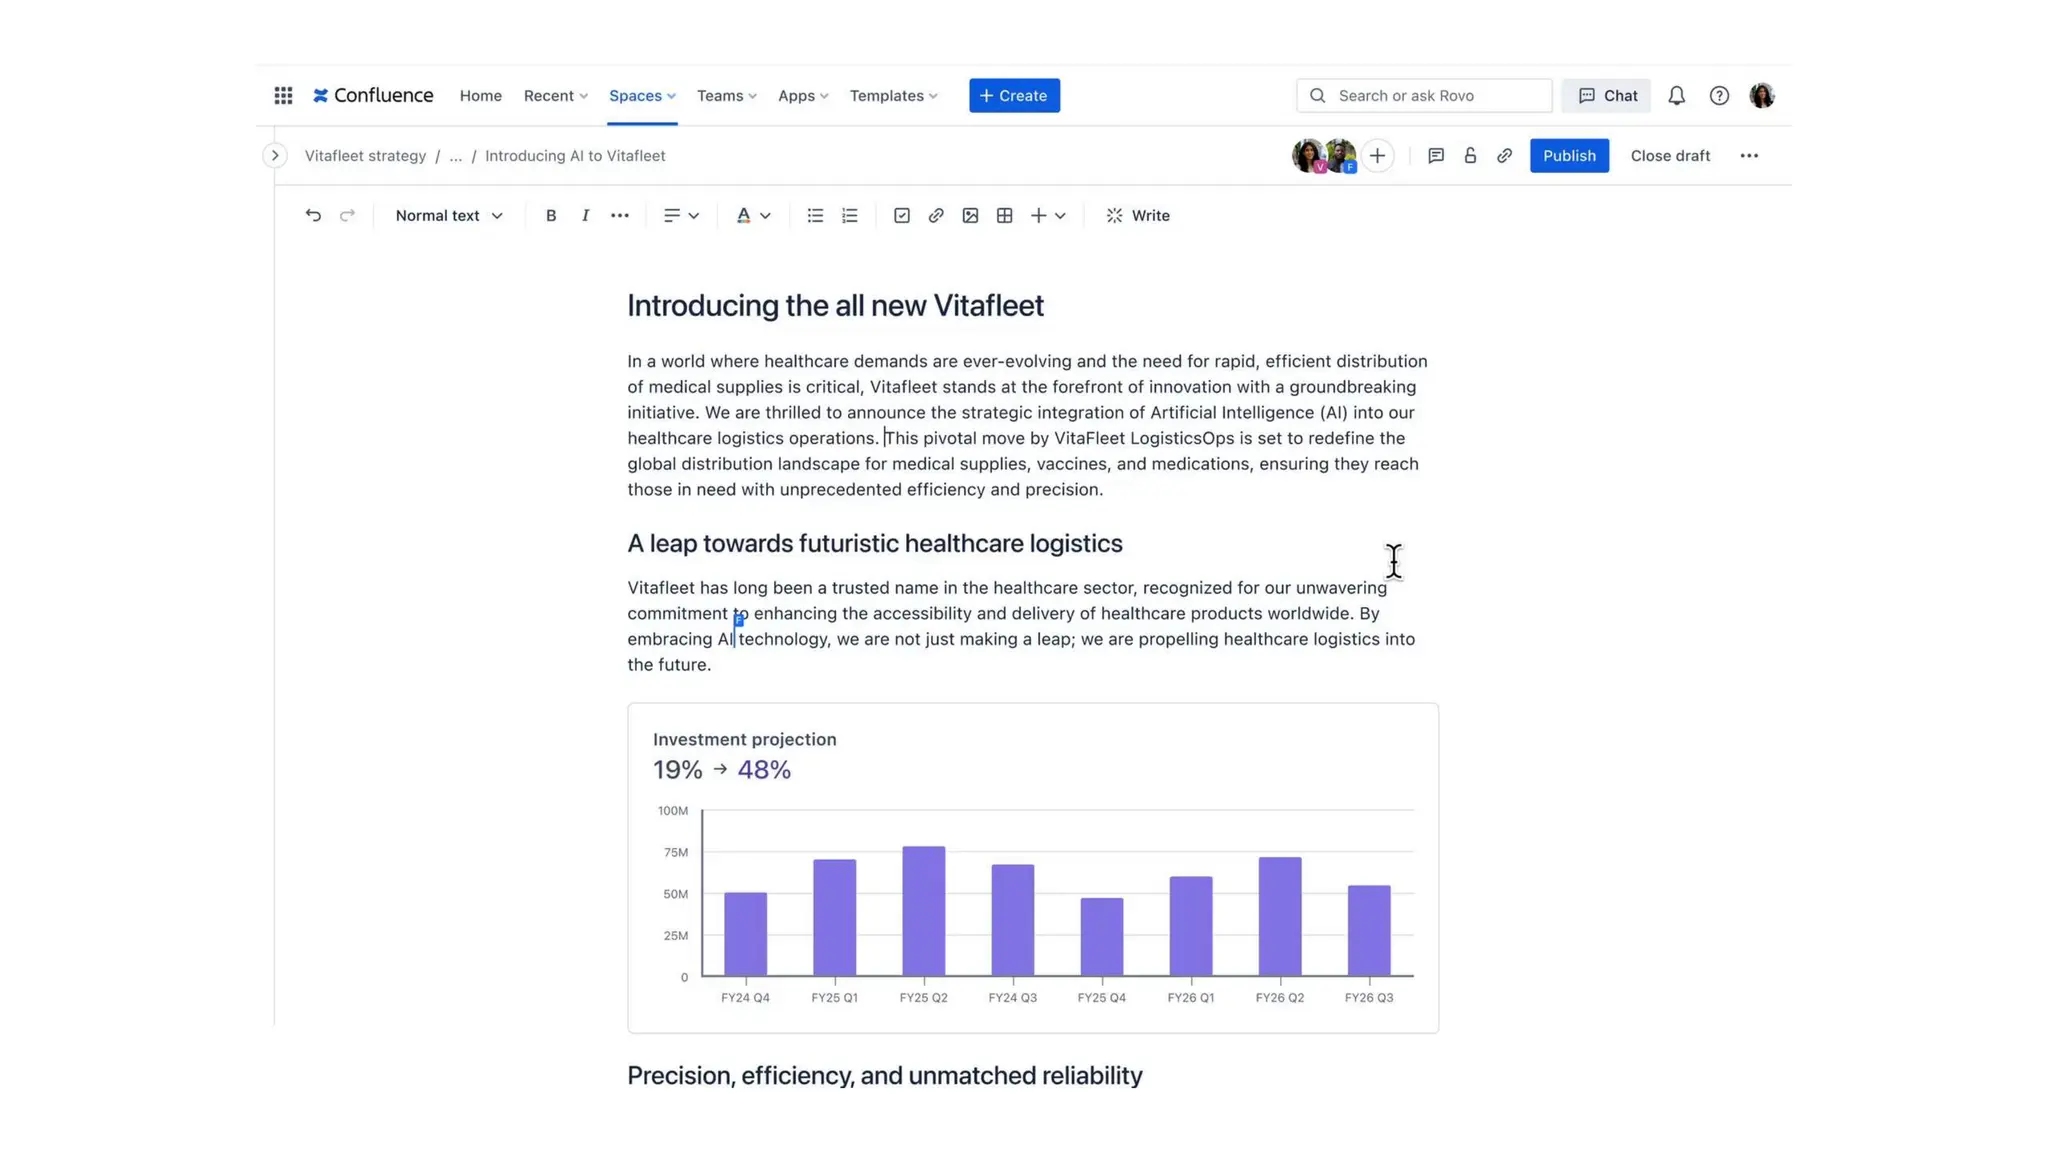
Task: Expand the left sidebar chevron
Action: 275,155
